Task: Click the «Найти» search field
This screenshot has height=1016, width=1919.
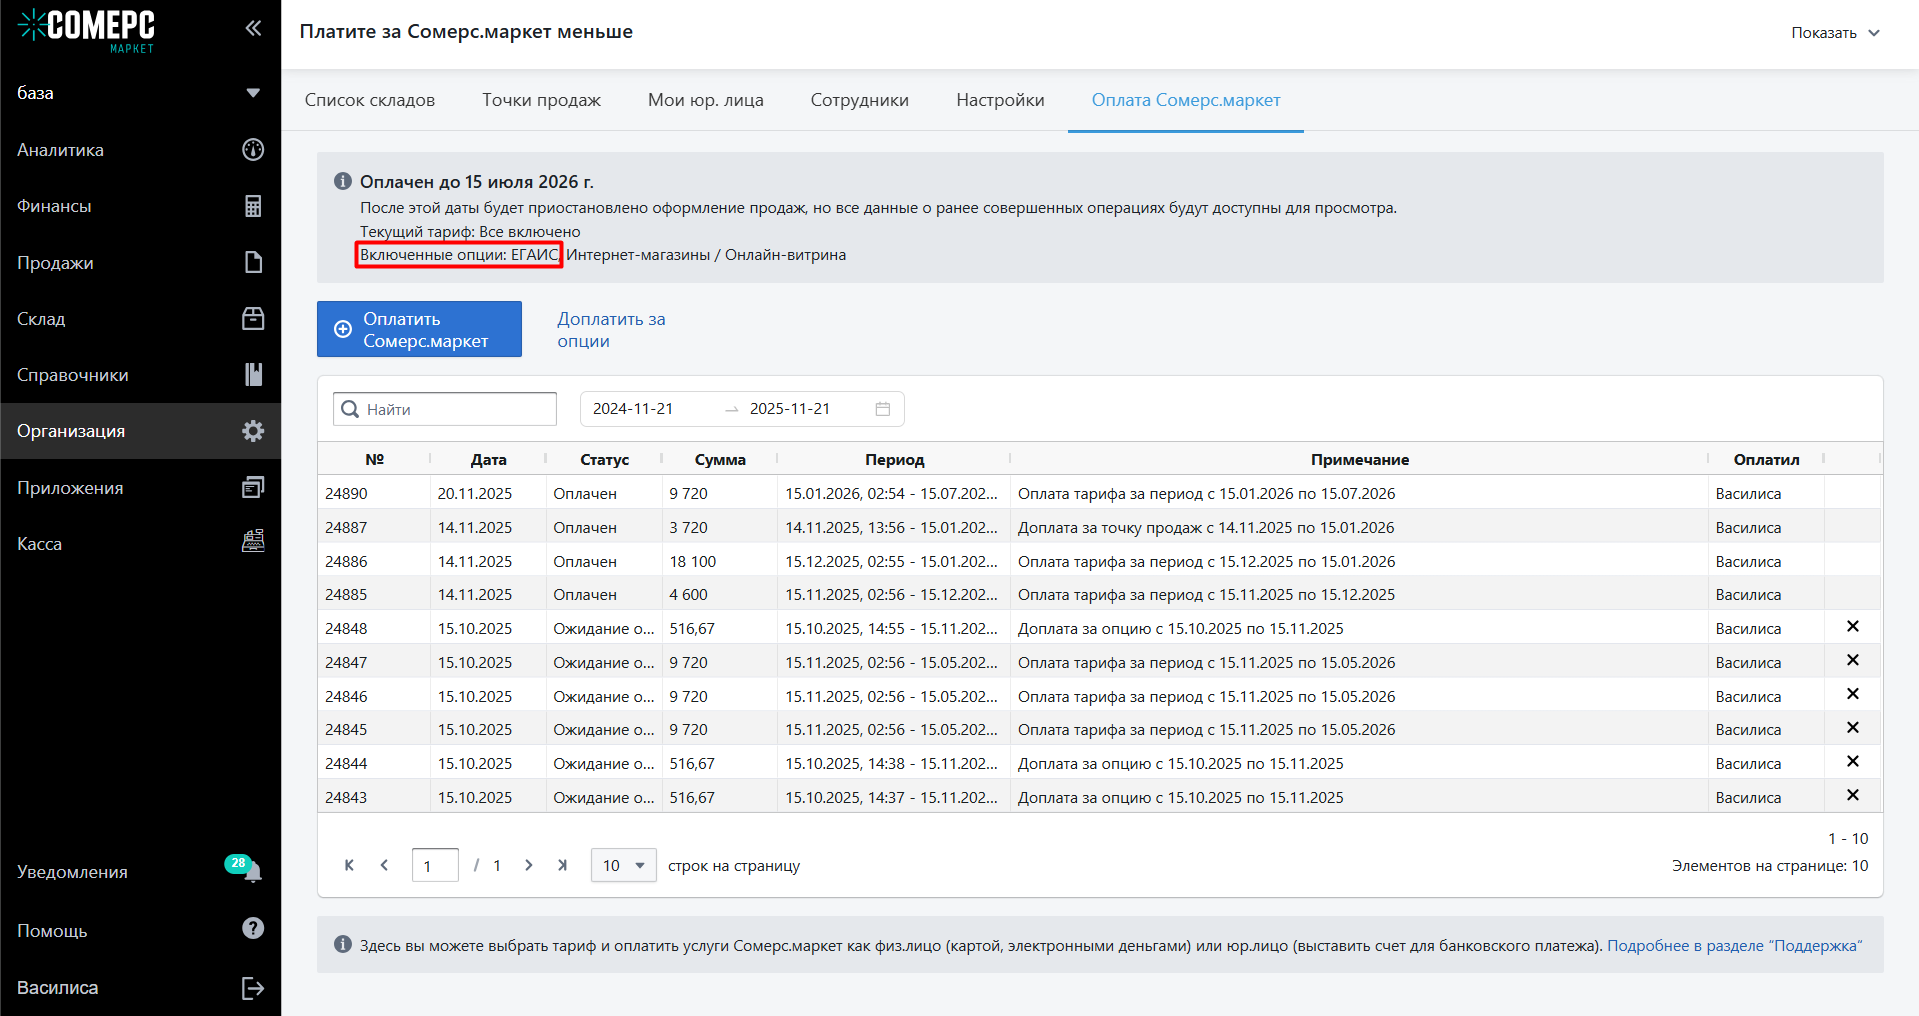Action: pyautogui.click(x=456, y=409)
